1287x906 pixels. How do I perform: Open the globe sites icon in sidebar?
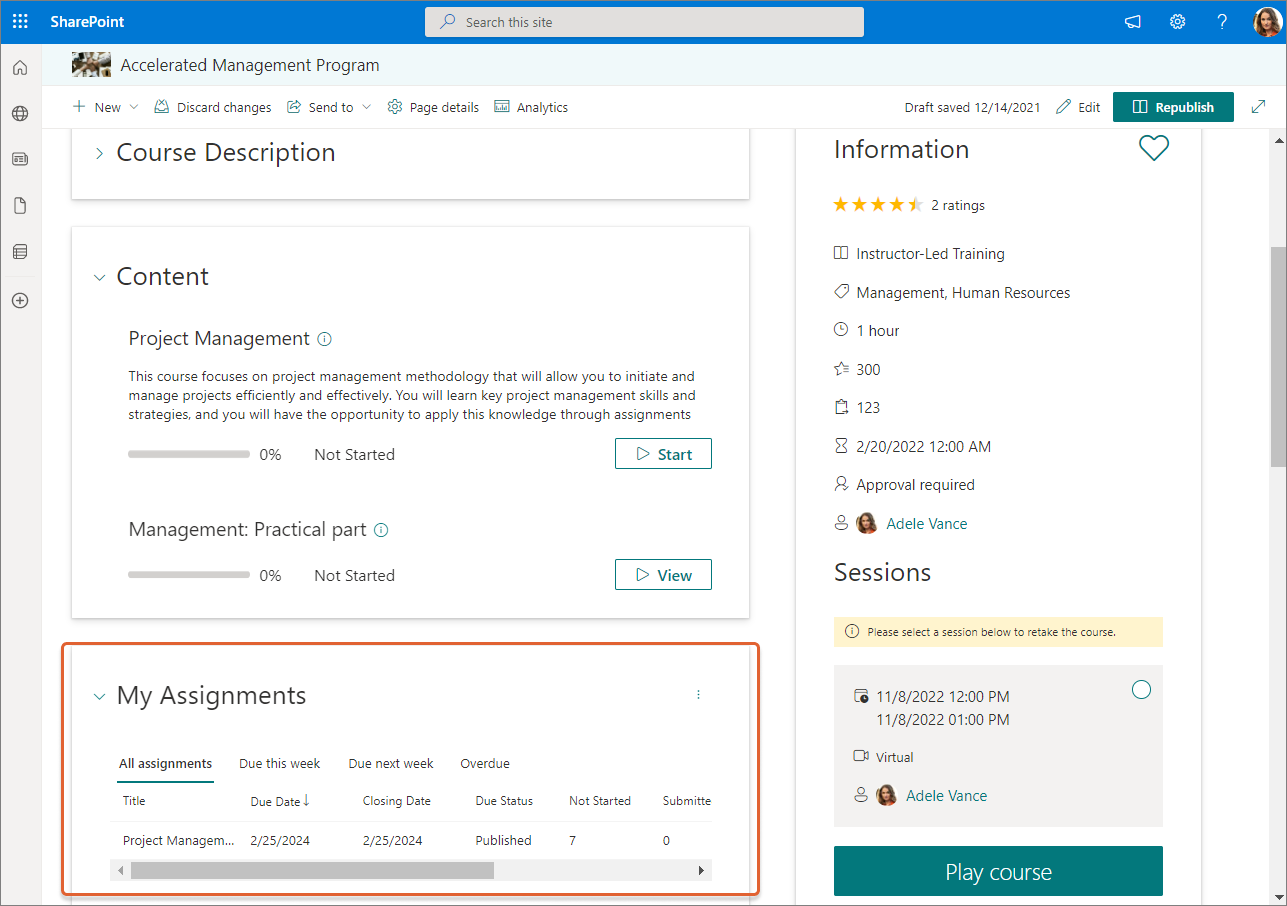click(20, 114)
